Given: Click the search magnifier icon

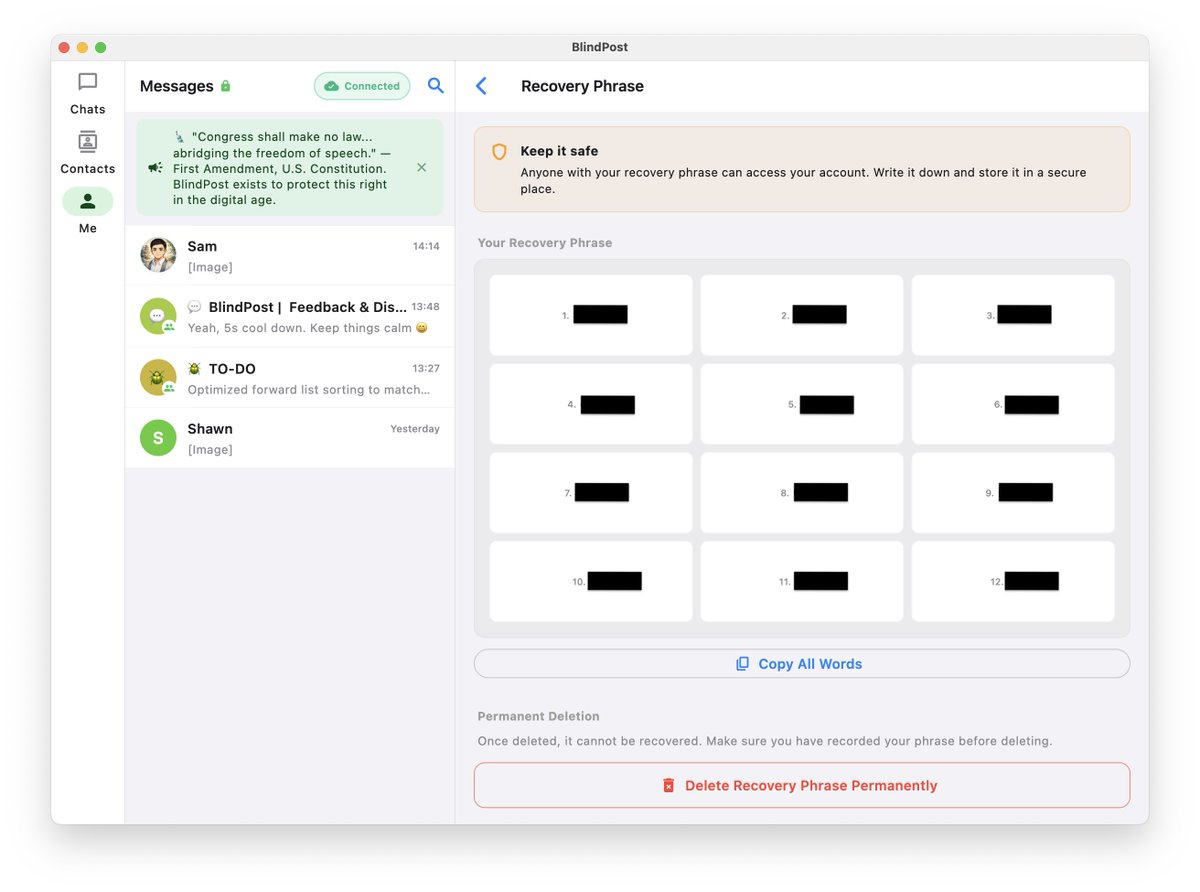Looking at the screenshot, I should (436, 86).
